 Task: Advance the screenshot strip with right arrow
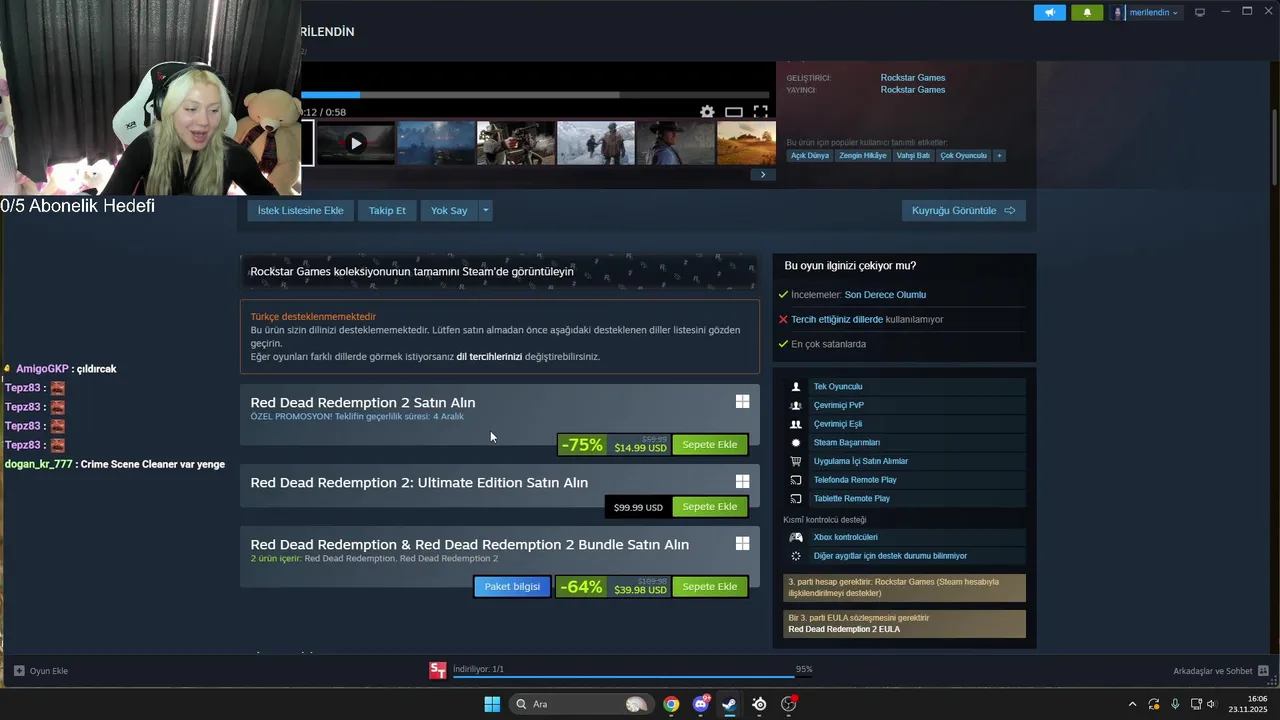[762, 174]
